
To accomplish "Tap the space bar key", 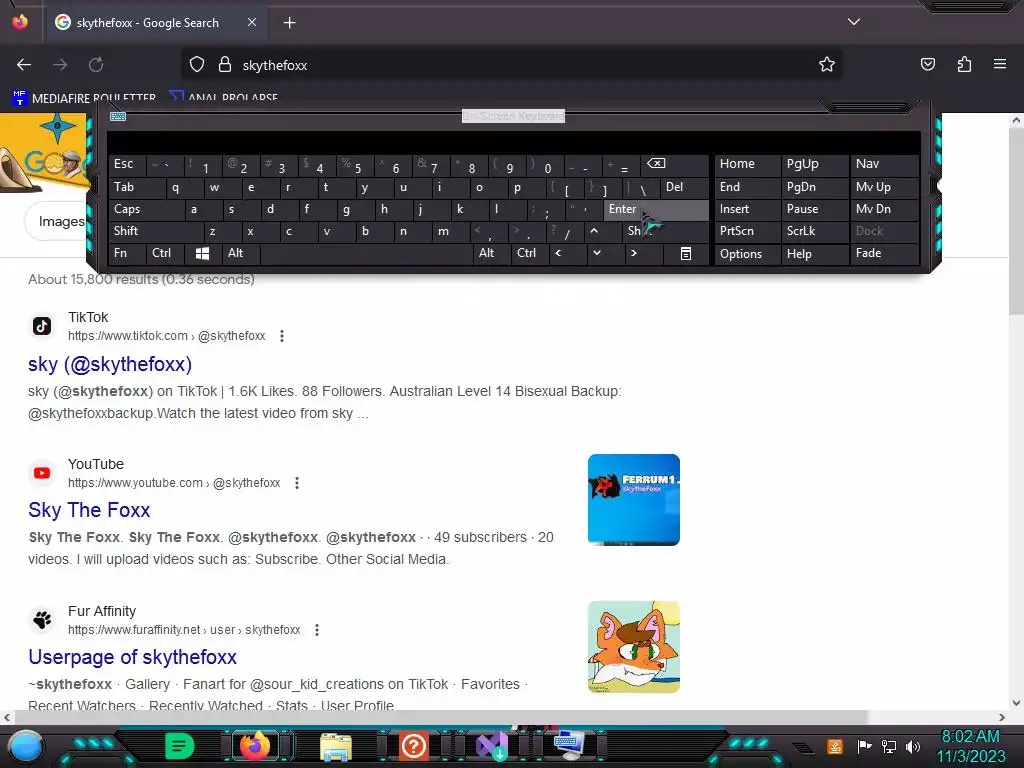I will click(x=366, y=253).
